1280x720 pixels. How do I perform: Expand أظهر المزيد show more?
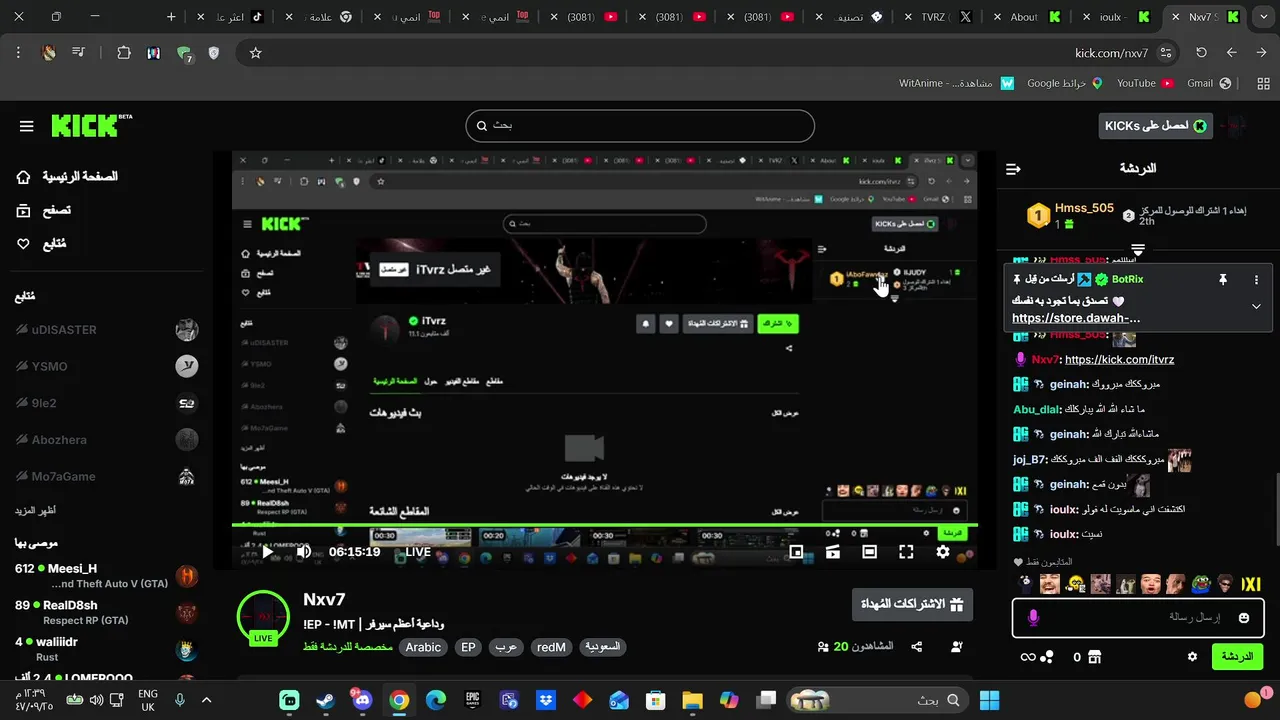coord(35,510)
